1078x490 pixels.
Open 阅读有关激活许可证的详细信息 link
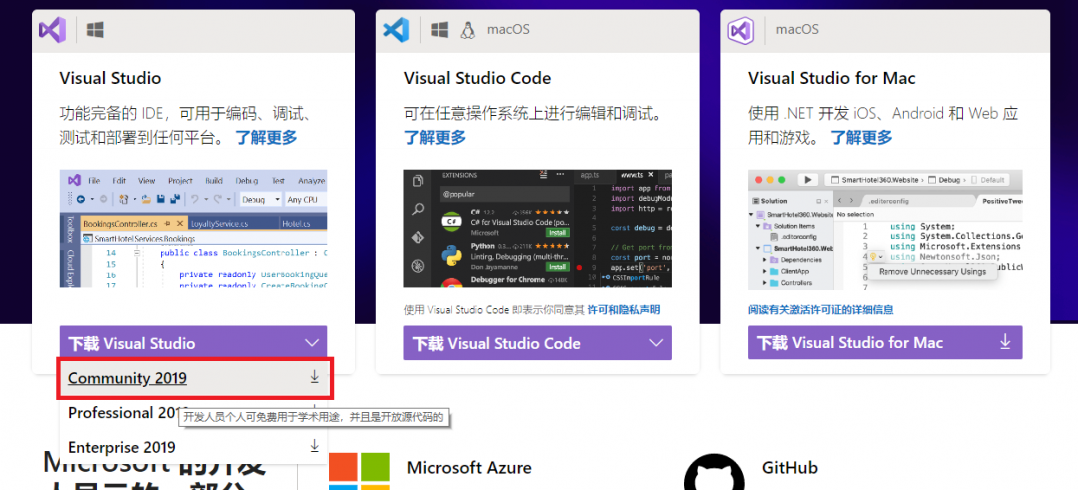pos(821,310)
